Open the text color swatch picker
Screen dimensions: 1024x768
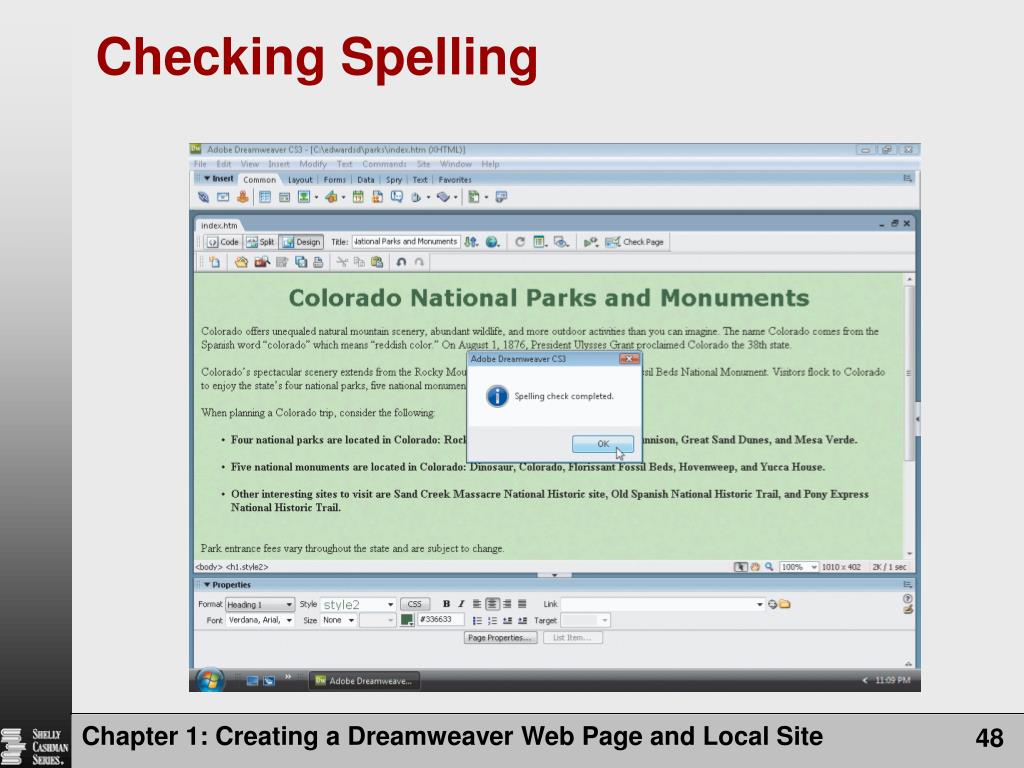pyautogui.click(x=407, y=620)
